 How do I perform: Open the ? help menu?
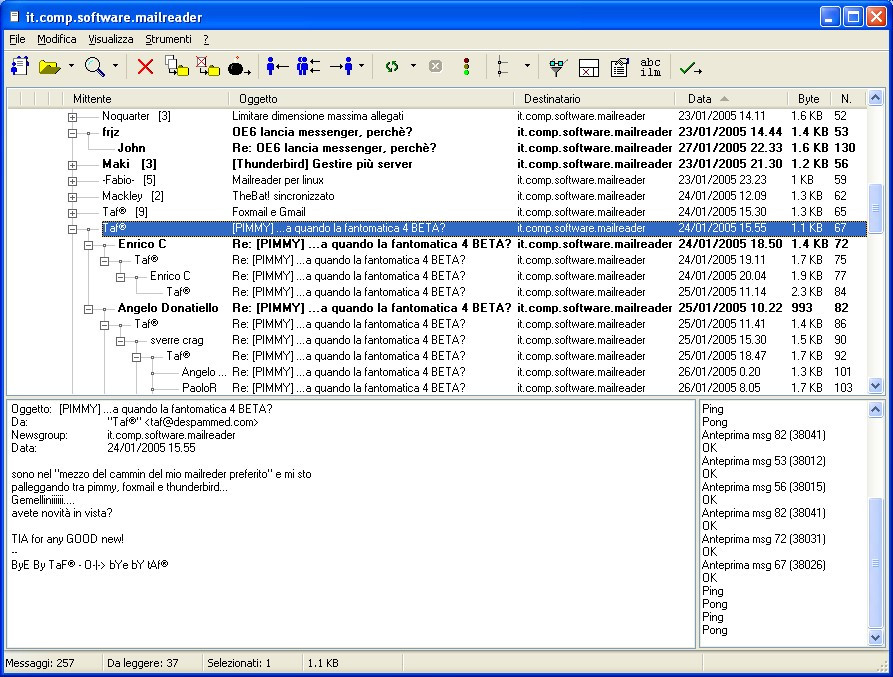point(206,39)
